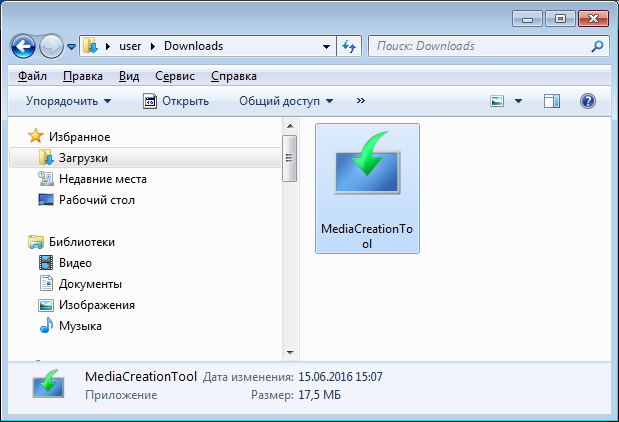Click MediaCreationTool icon in details pane
Viewport: 619px width, 422px height.
click(48, 384)
